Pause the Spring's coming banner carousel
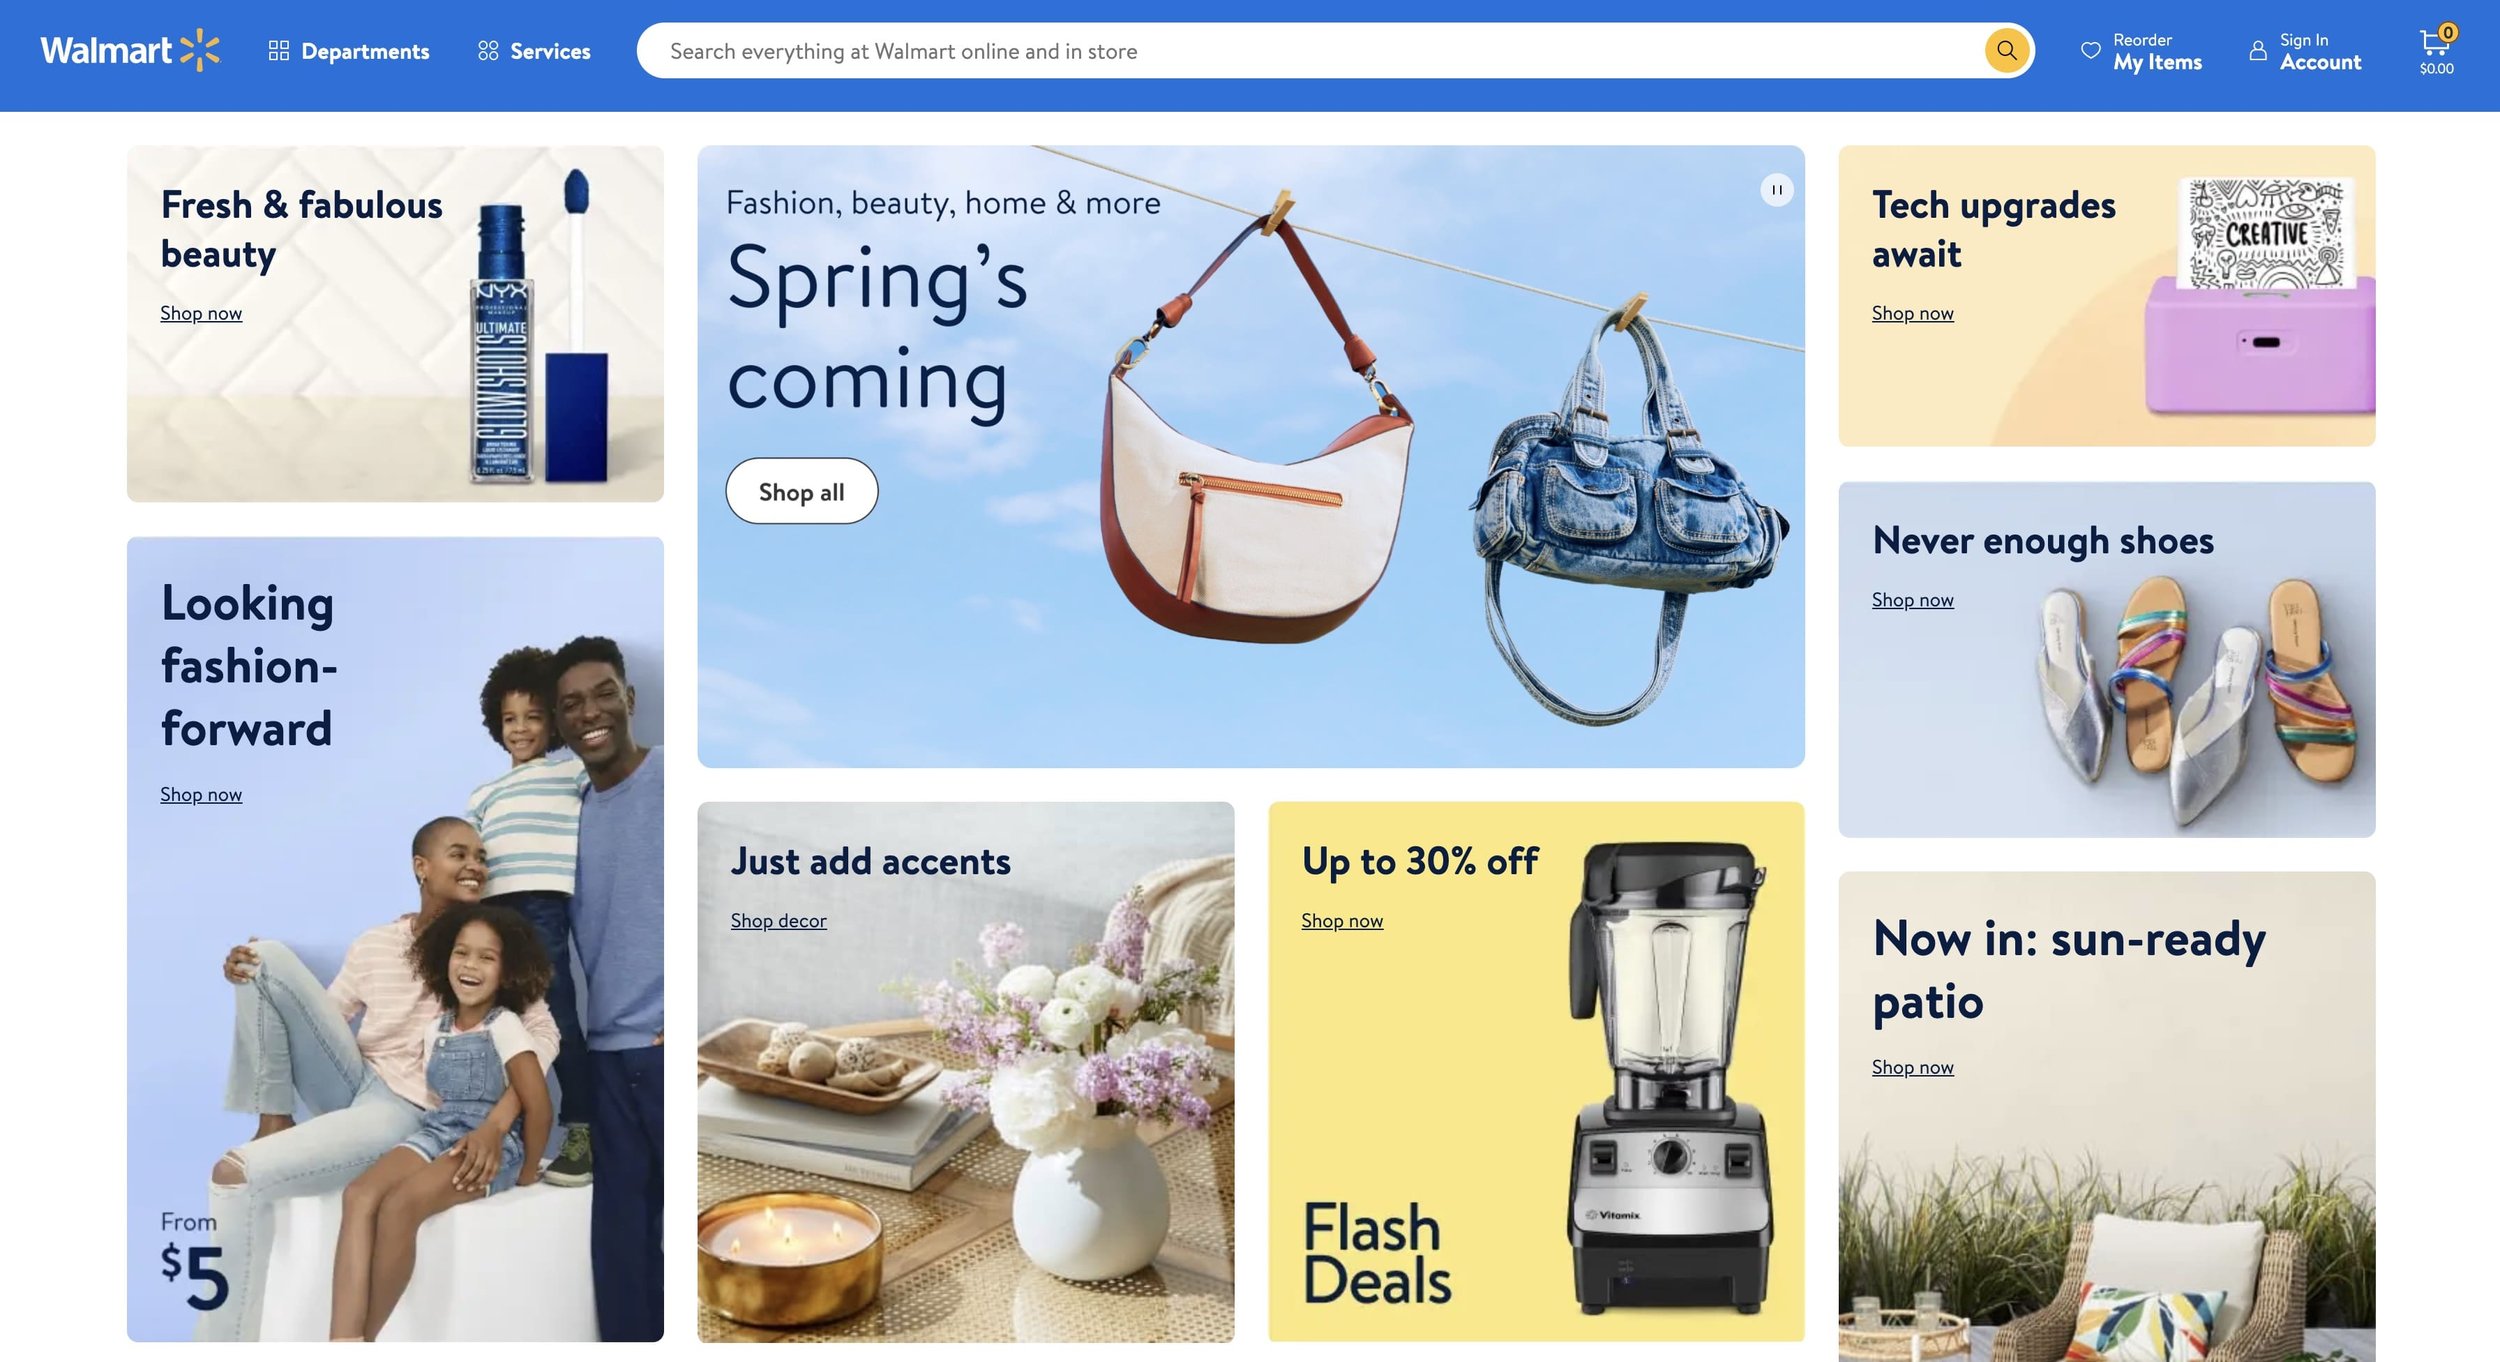This screenshot has height=1362, width=2500. [x=1776, y=190]
